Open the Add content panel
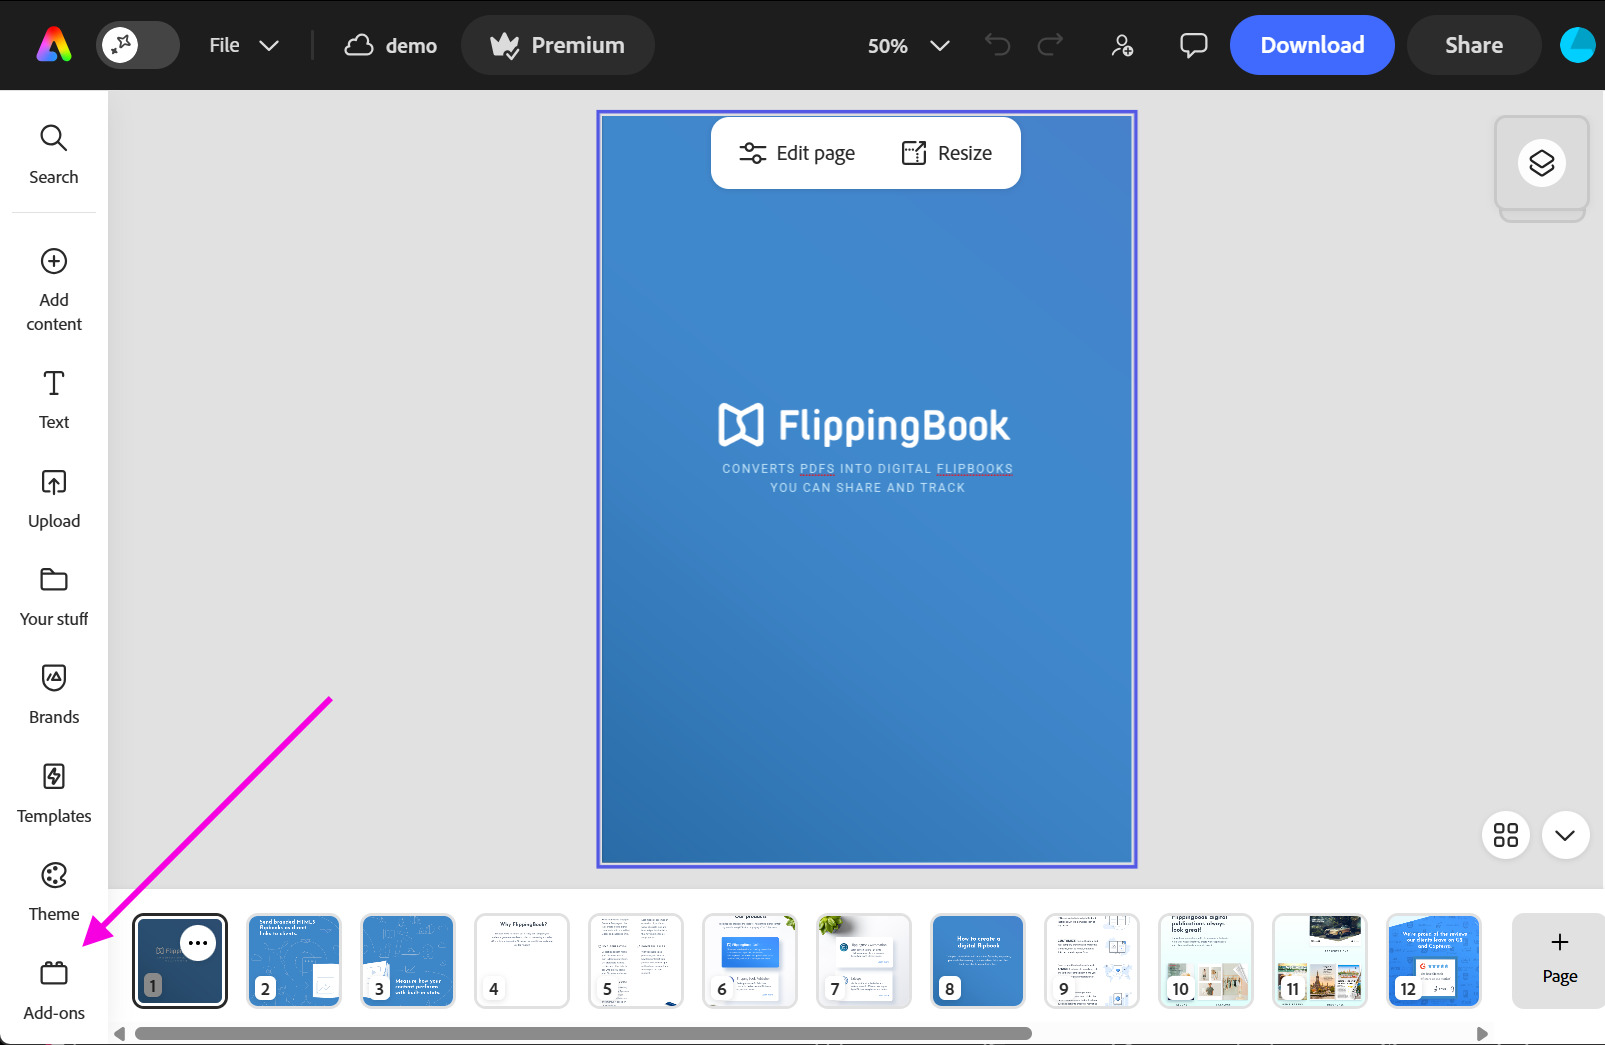The height and width of the screenshot is (1045, 1605). [x=54, y=289]
